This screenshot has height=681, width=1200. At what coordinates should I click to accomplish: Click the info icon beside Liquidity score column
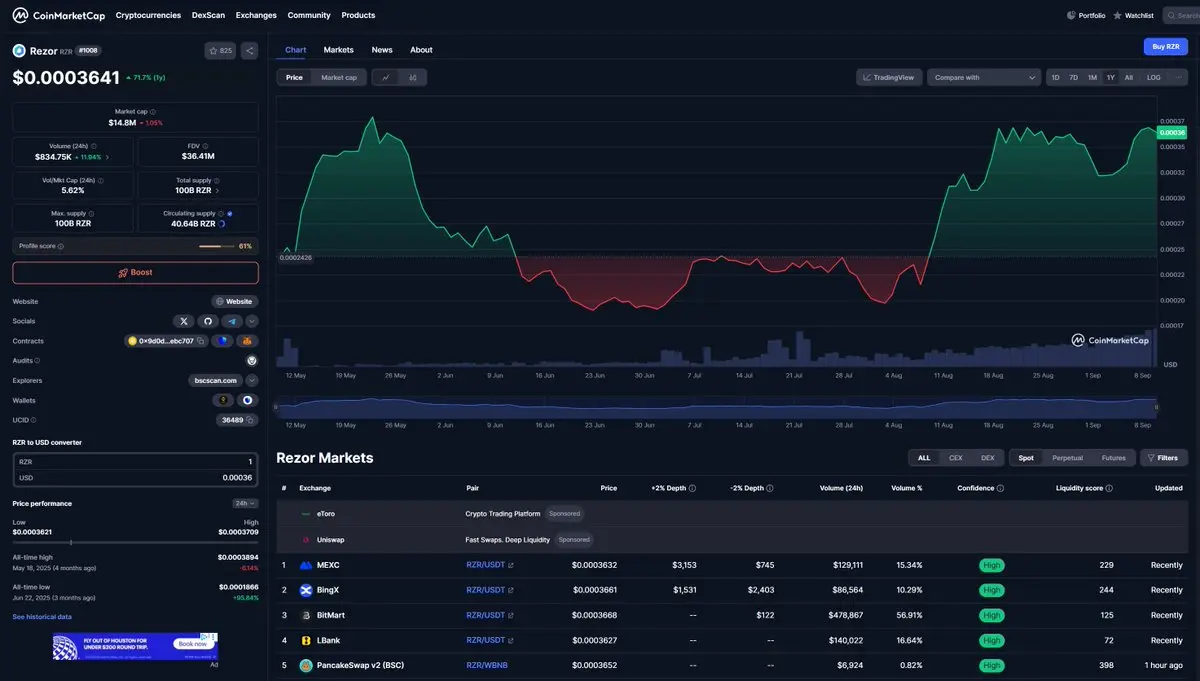click(x=1108, y=488)
